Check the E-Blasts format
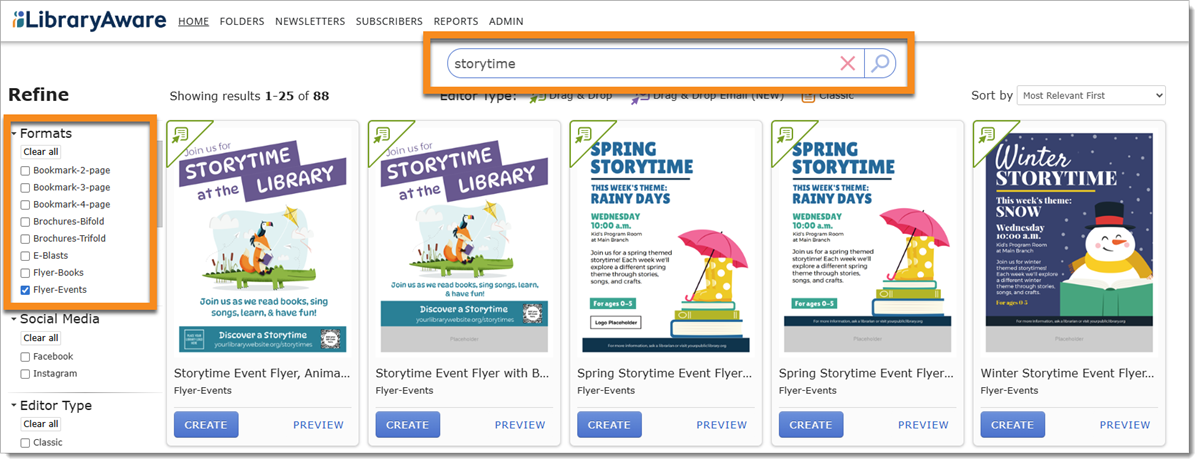1200x464 pixels. click(x=26, y=255)
